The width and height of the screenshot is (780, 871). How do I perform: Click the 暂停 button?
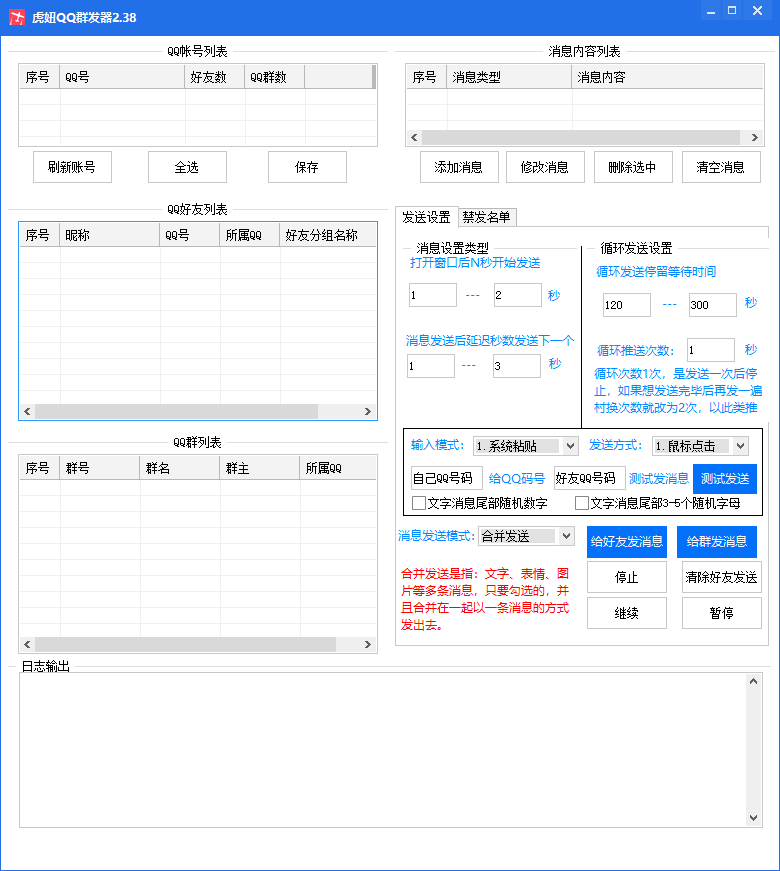coord(722,613)
